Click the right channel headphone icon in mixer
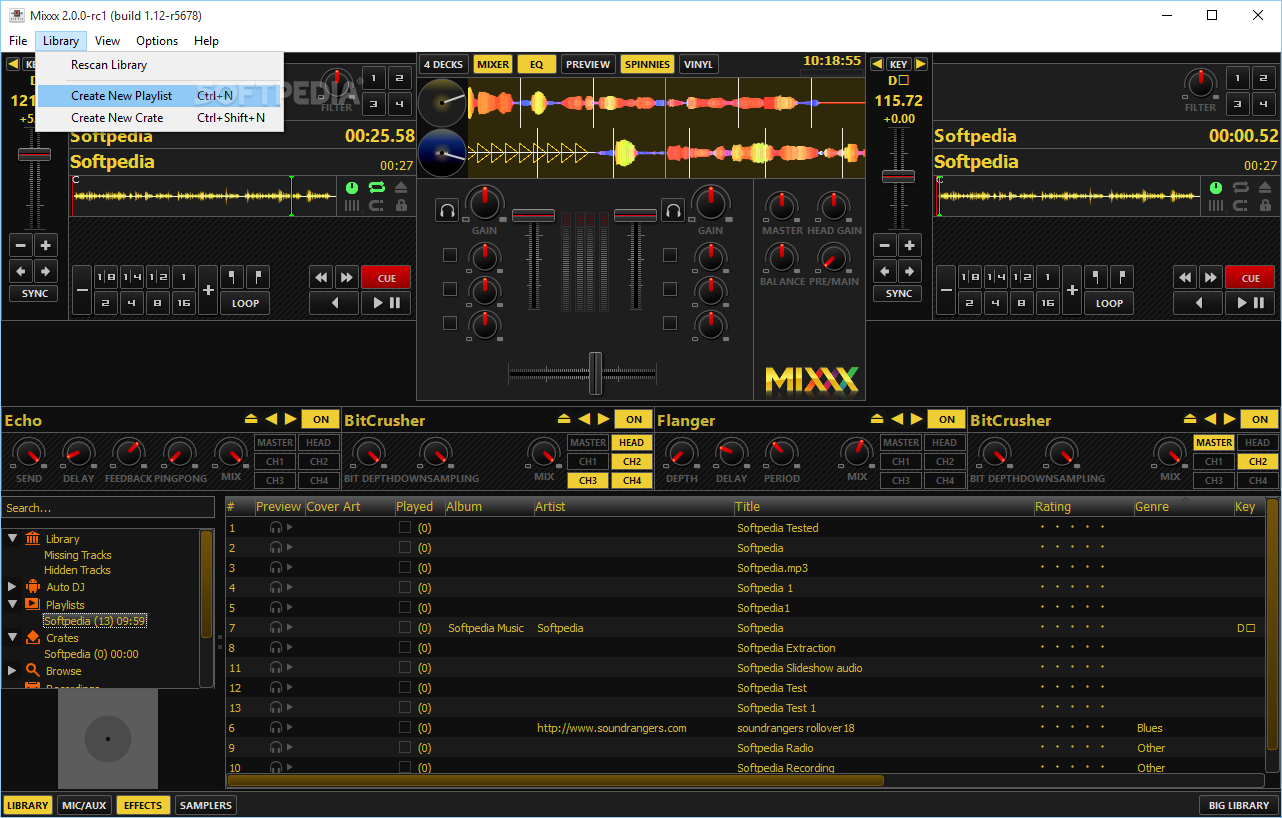The image size is (1282, 818). tap(672, 210)
